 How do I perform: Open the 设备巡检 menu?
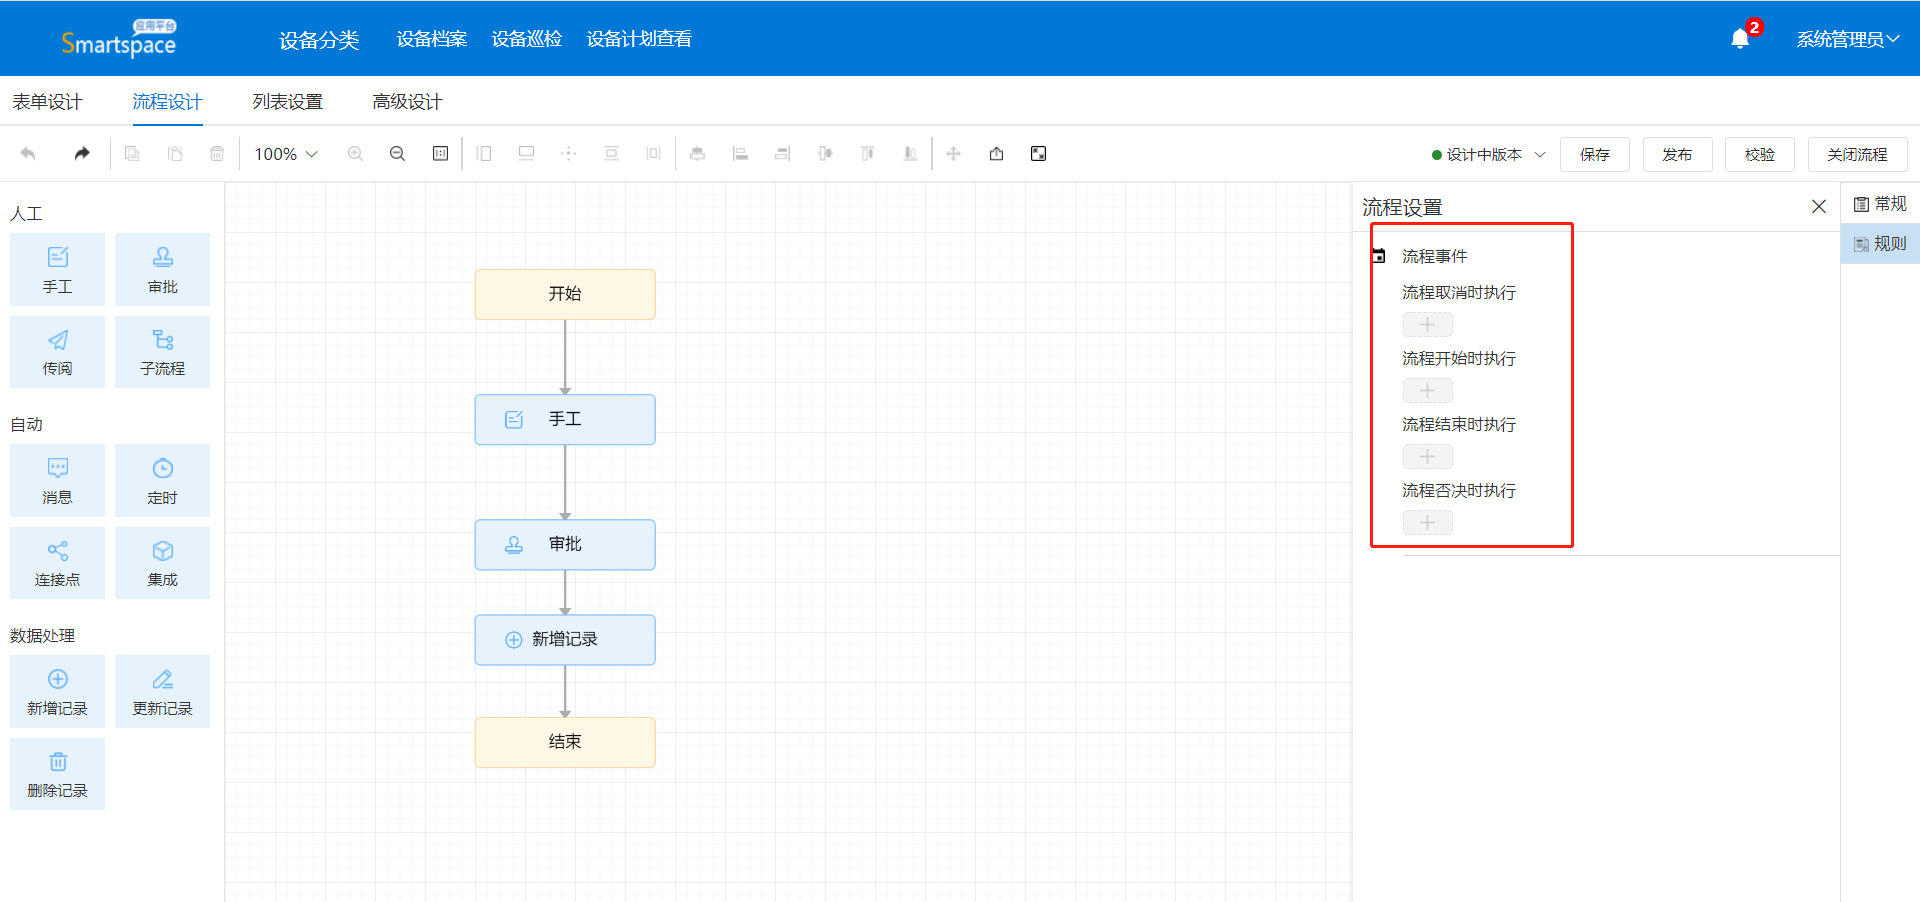[527, 39]
